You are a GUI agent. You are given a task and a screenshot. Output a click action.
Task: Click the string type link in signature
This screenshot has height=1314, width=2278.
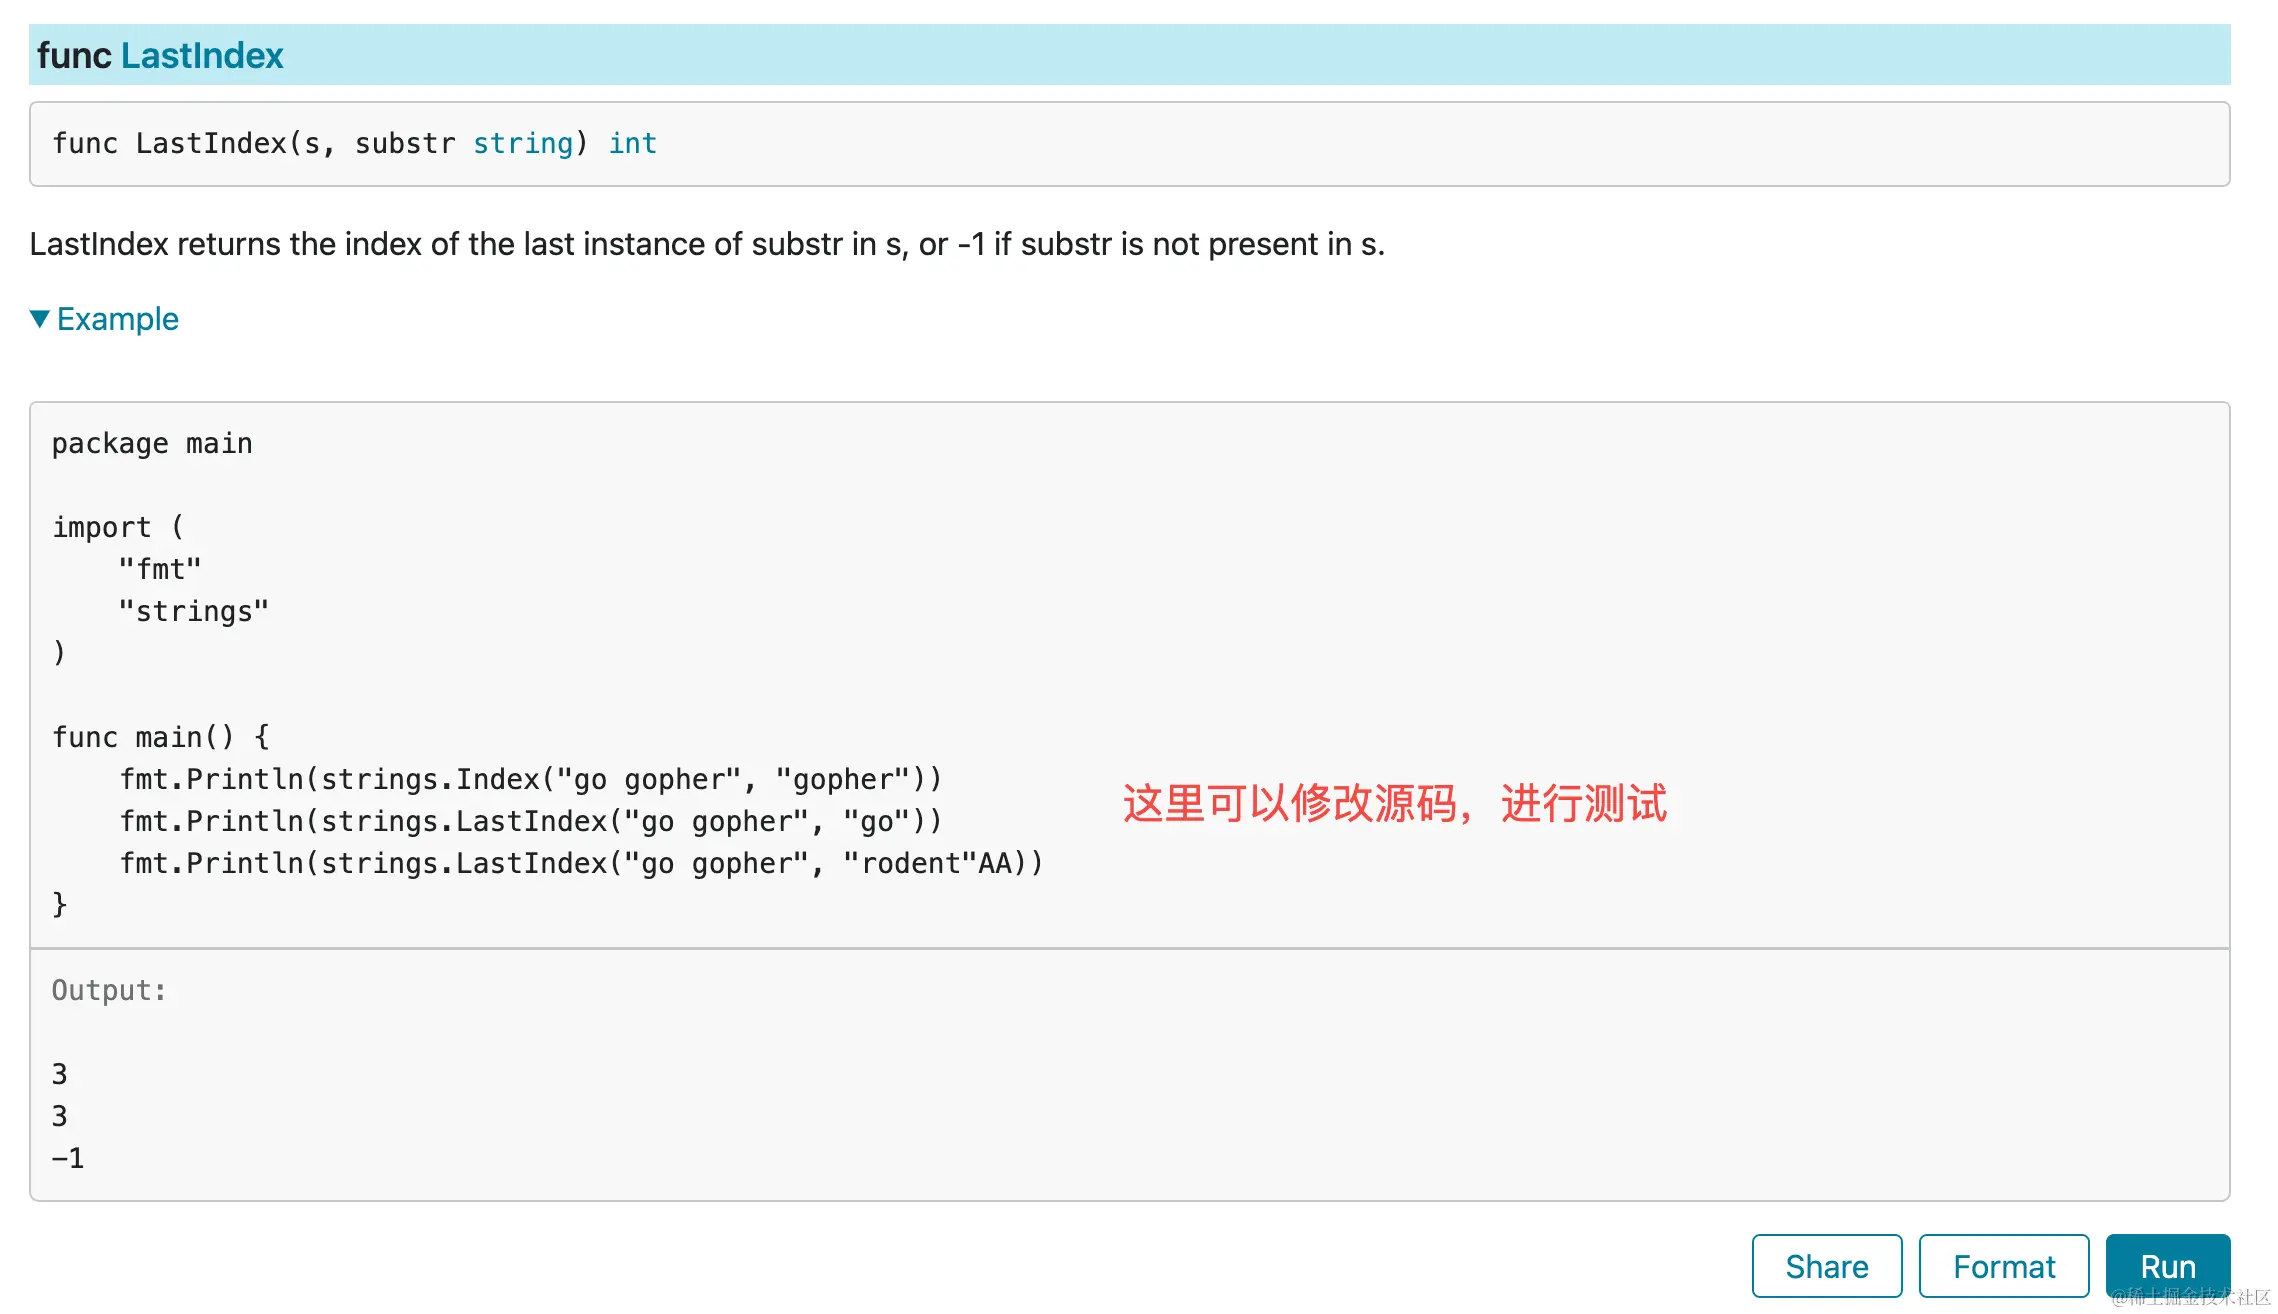coord(522,144)
